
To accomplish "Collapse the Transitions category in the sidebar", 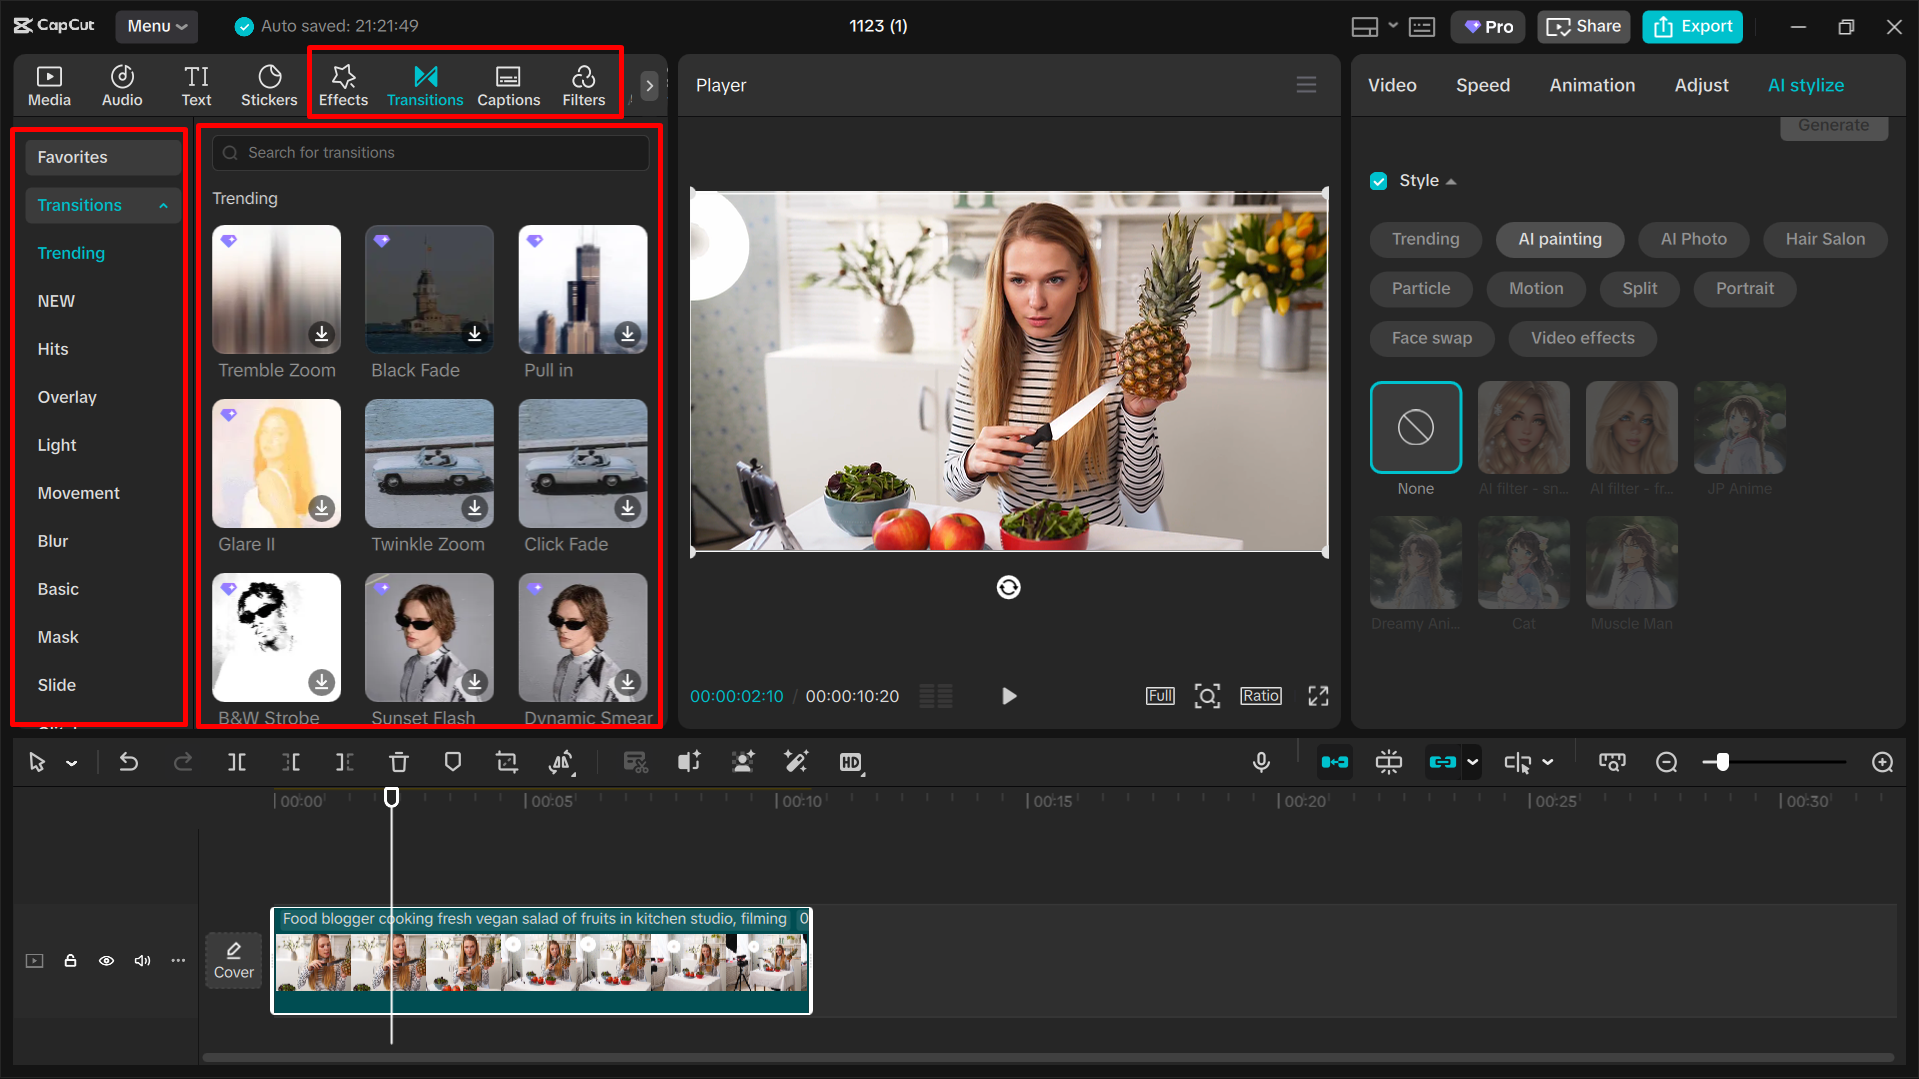I will pyautogui.click(x=163, y=205).
